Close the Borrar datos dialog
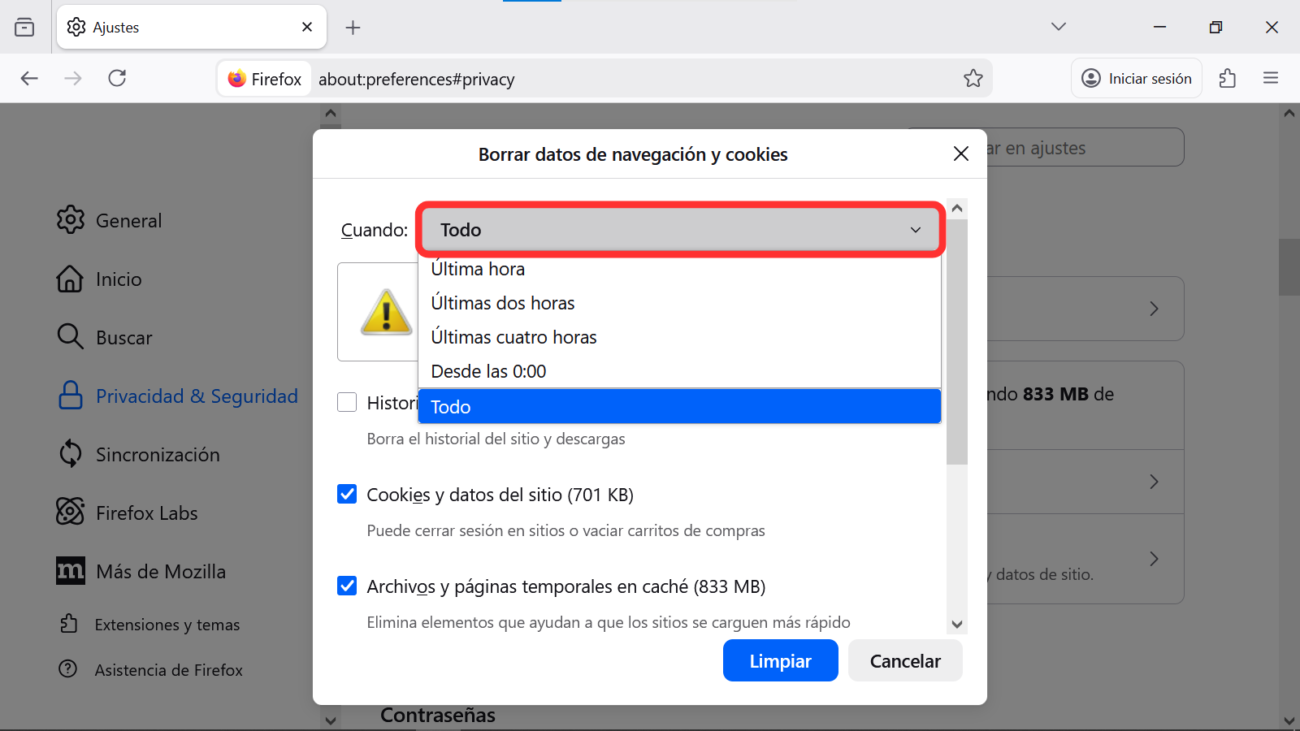1300x731 pixels. coord(960,154)
